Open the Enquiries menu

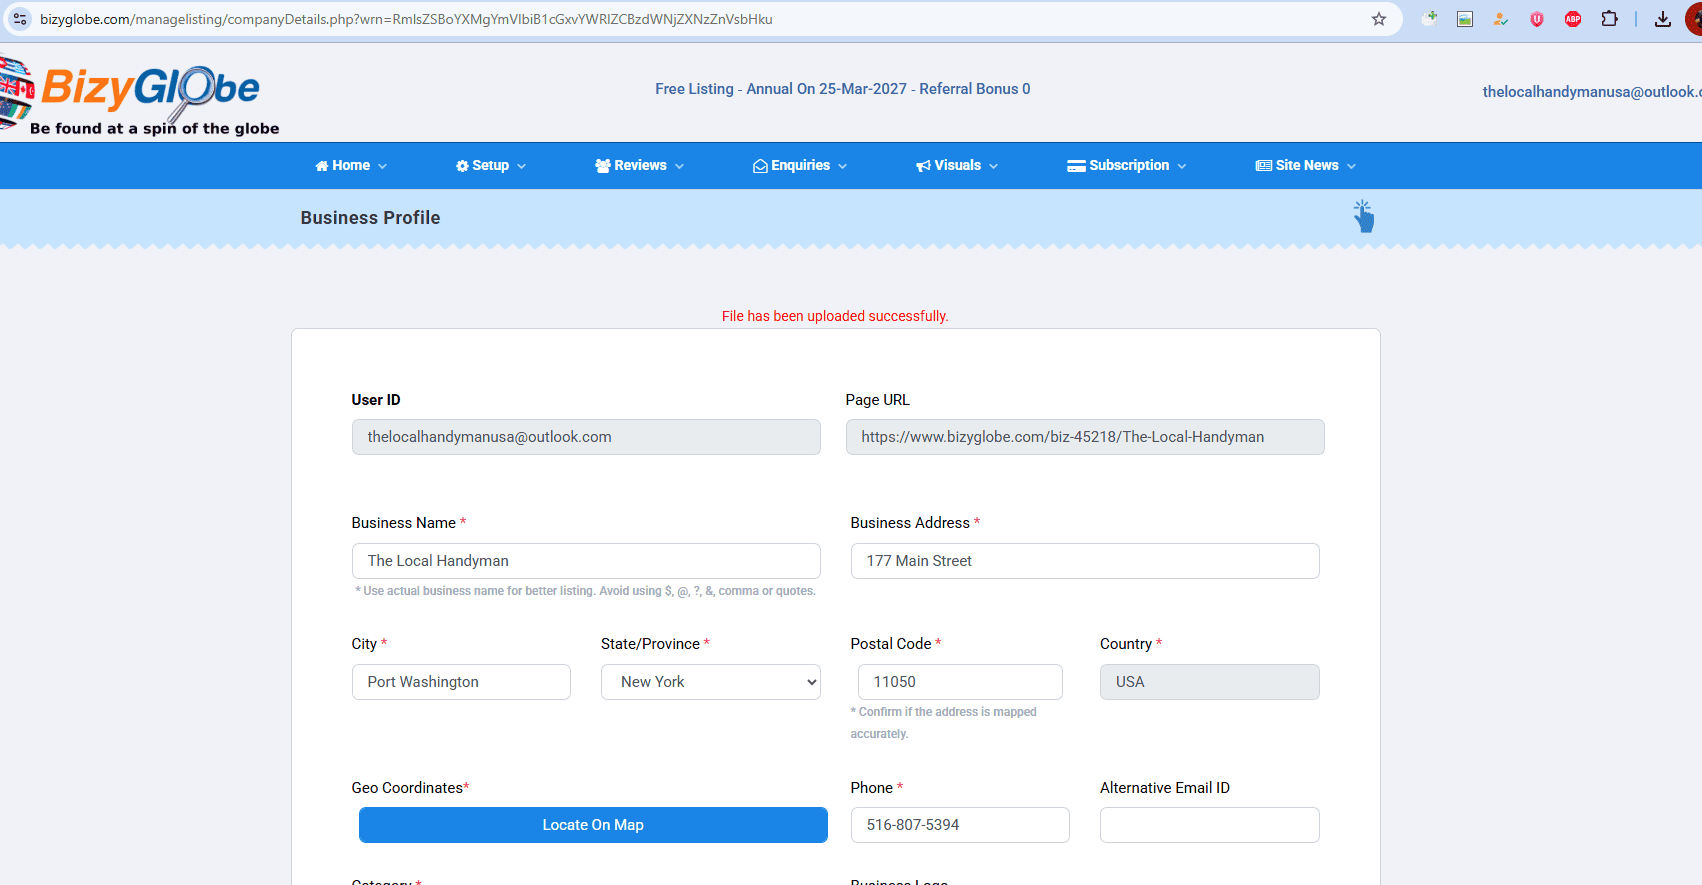(800, 166)
